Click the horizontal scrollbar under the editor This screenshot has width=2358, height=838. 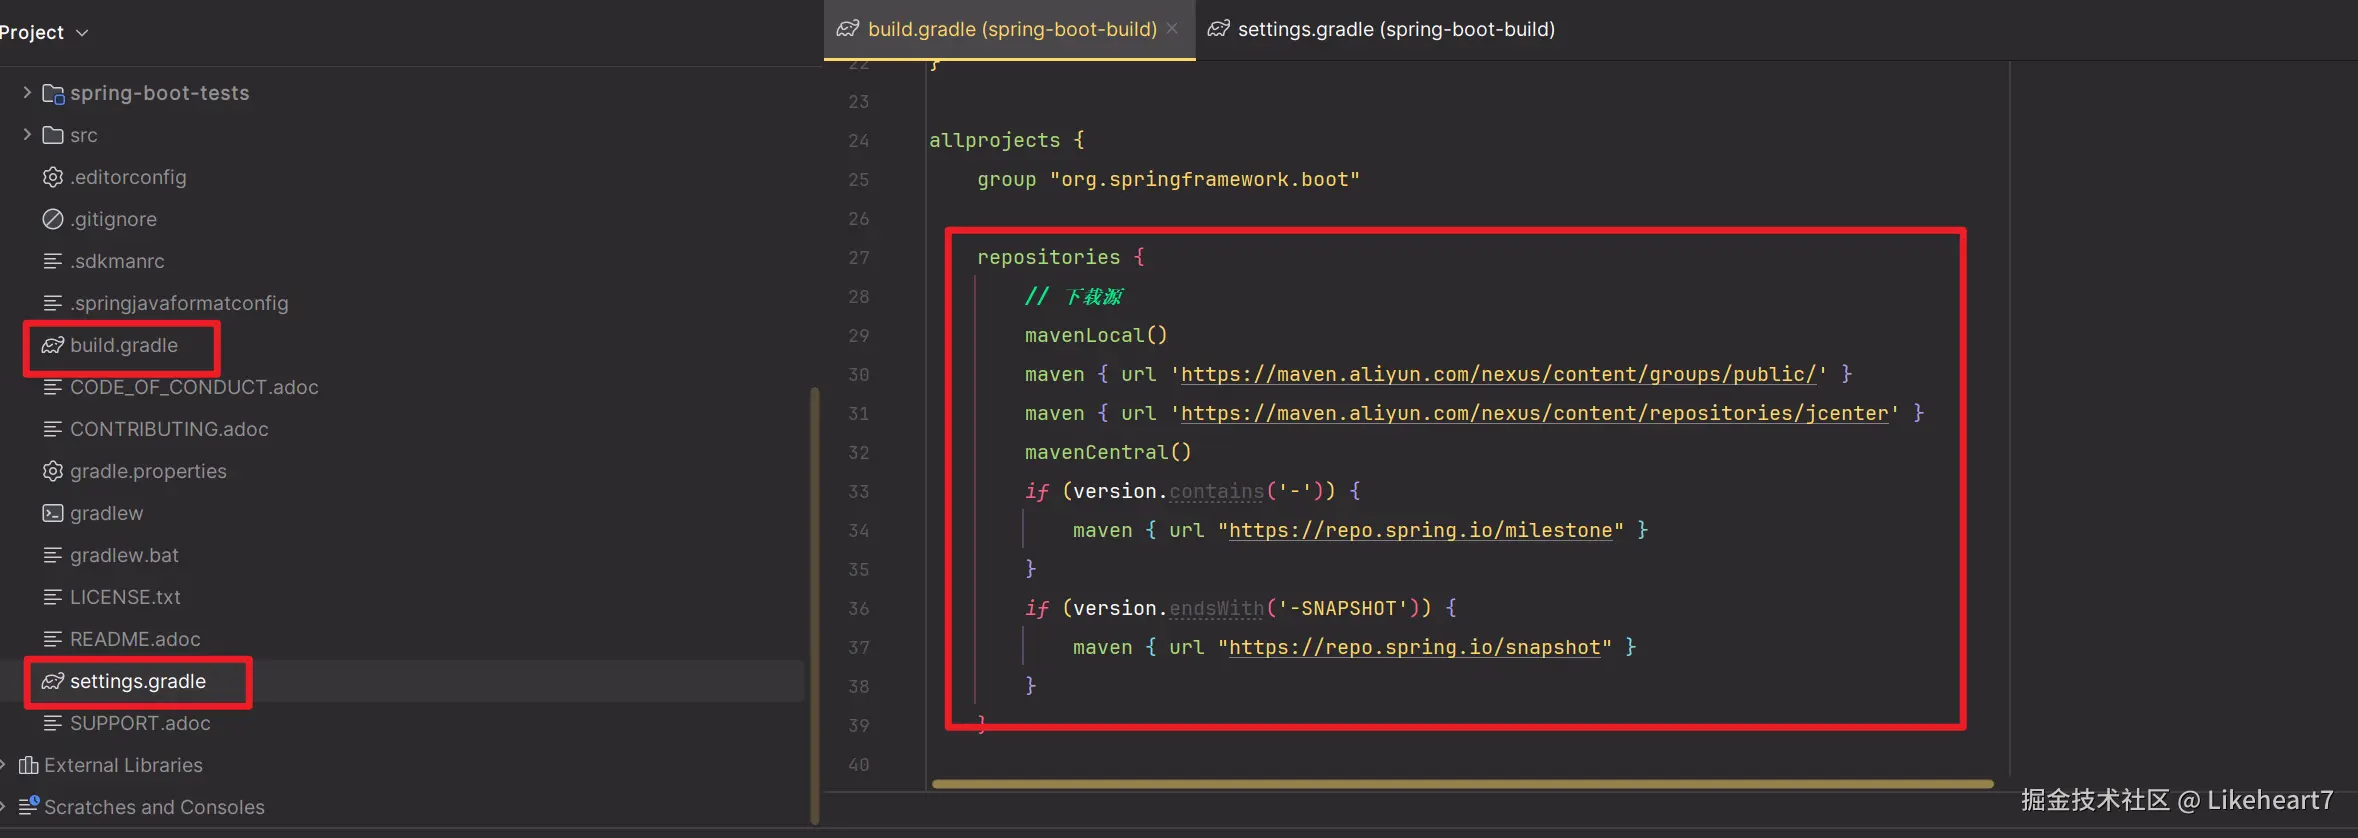[x=1462, y=784]
